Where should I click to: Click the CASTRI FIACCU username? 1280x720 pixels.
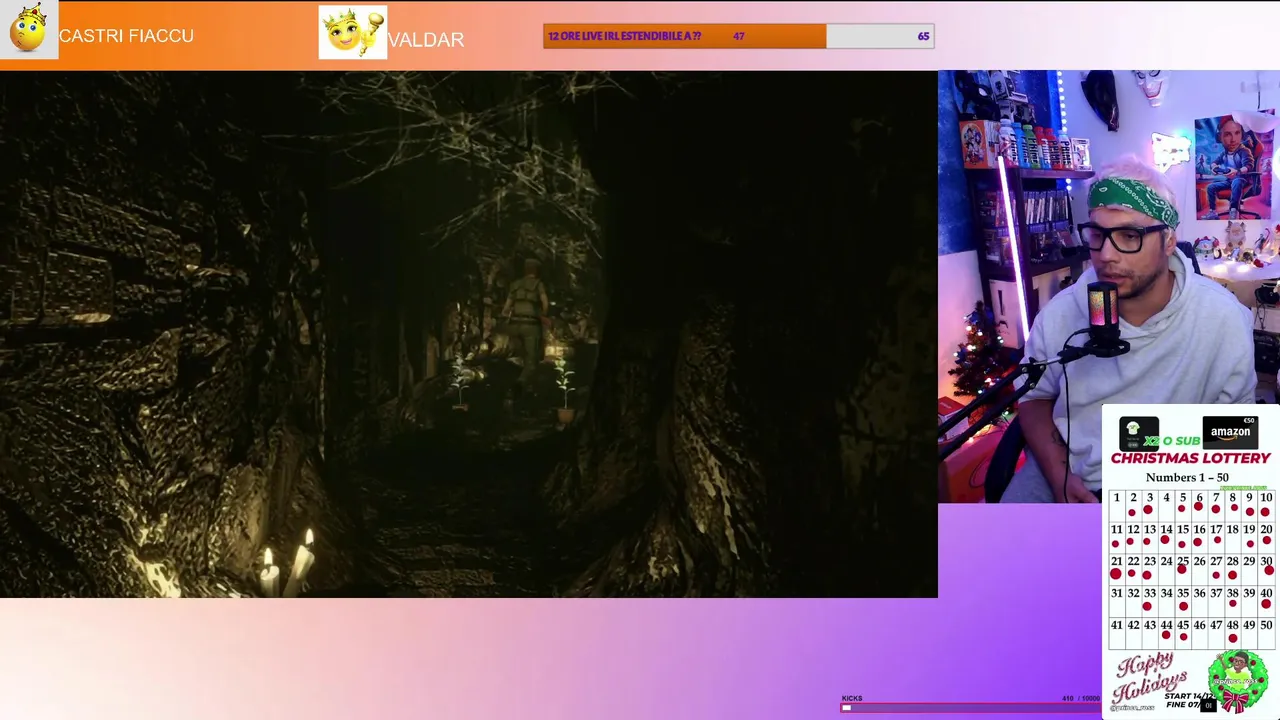click(x=126, y=36)
